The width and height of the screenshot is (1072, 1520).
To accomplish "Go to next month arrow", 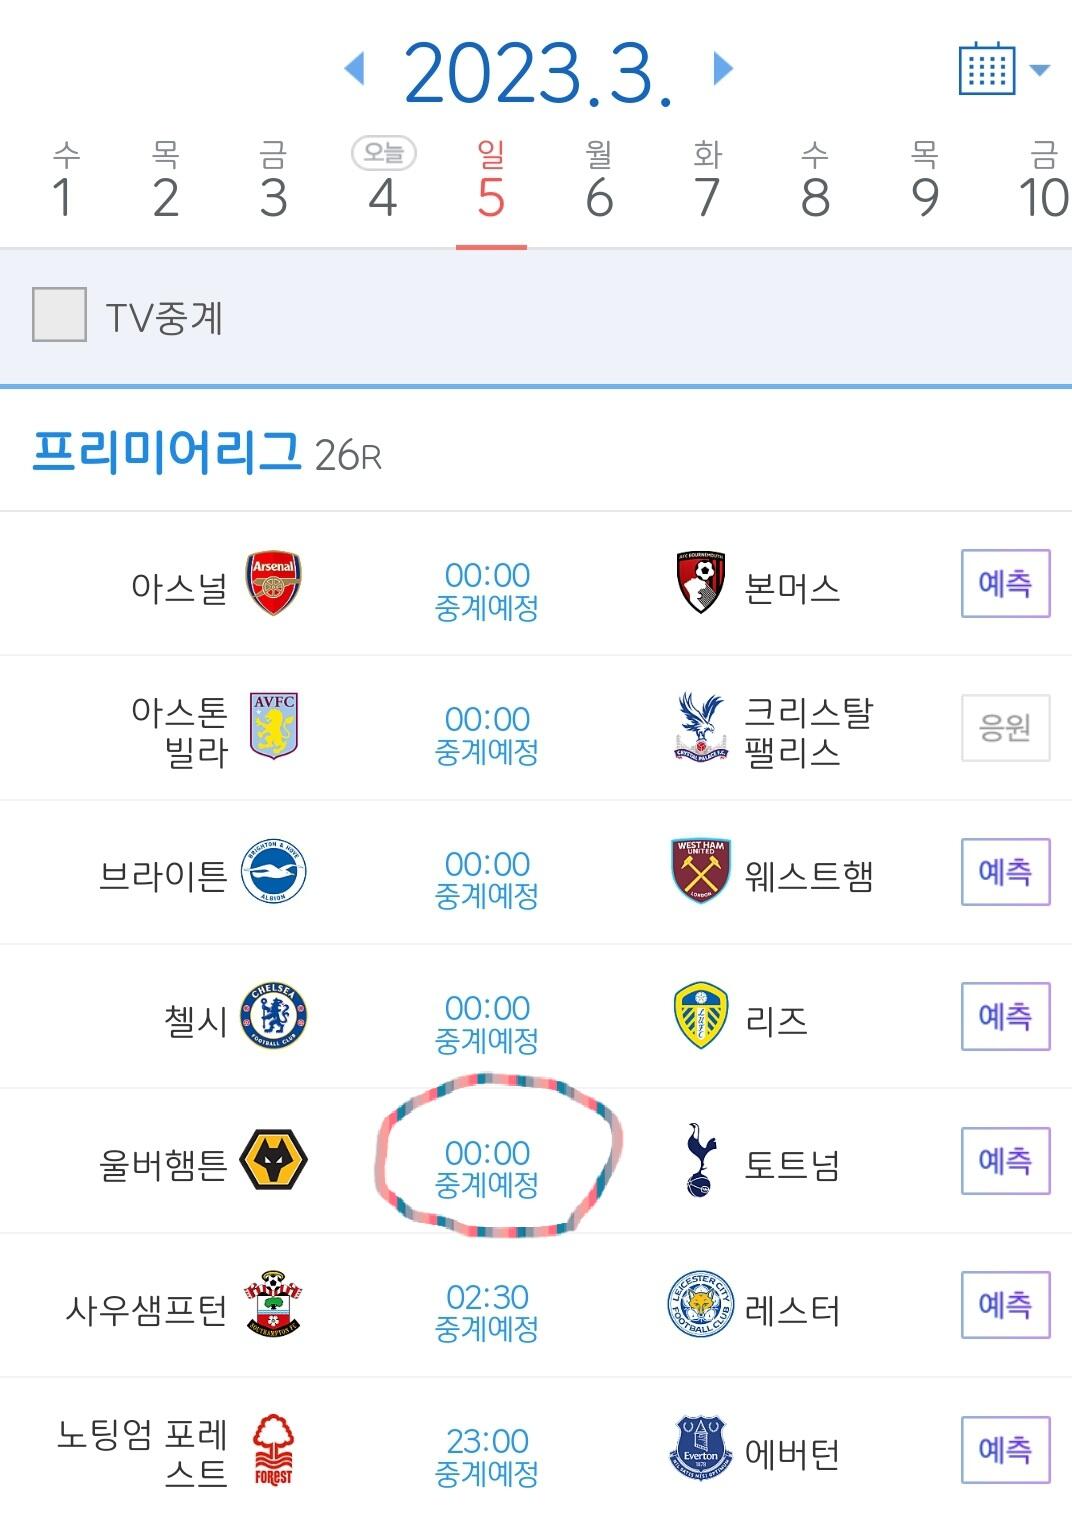I will click(723, 69).
